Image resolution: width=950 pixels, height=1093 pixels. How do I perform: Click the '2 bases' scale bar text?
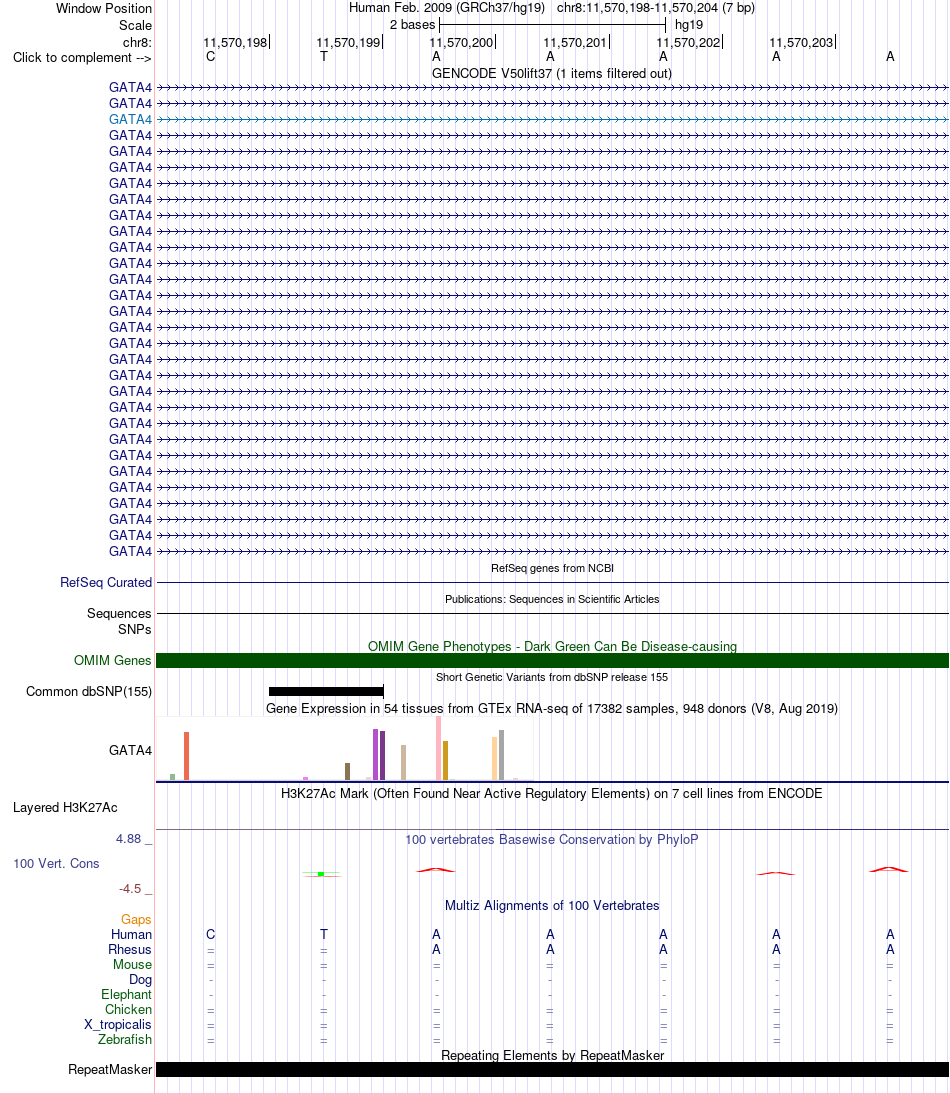coord(412,24)
